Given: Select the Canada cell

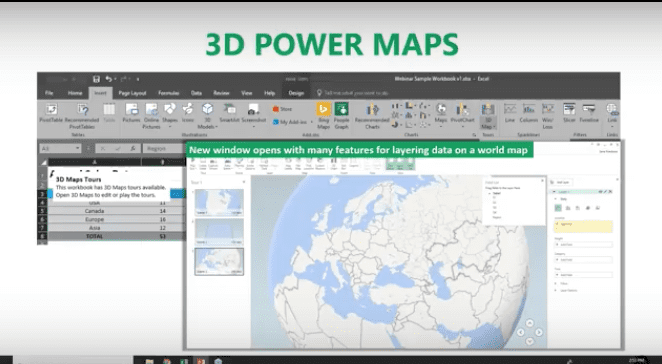Looking at the screenshot, I should (95, 211).
